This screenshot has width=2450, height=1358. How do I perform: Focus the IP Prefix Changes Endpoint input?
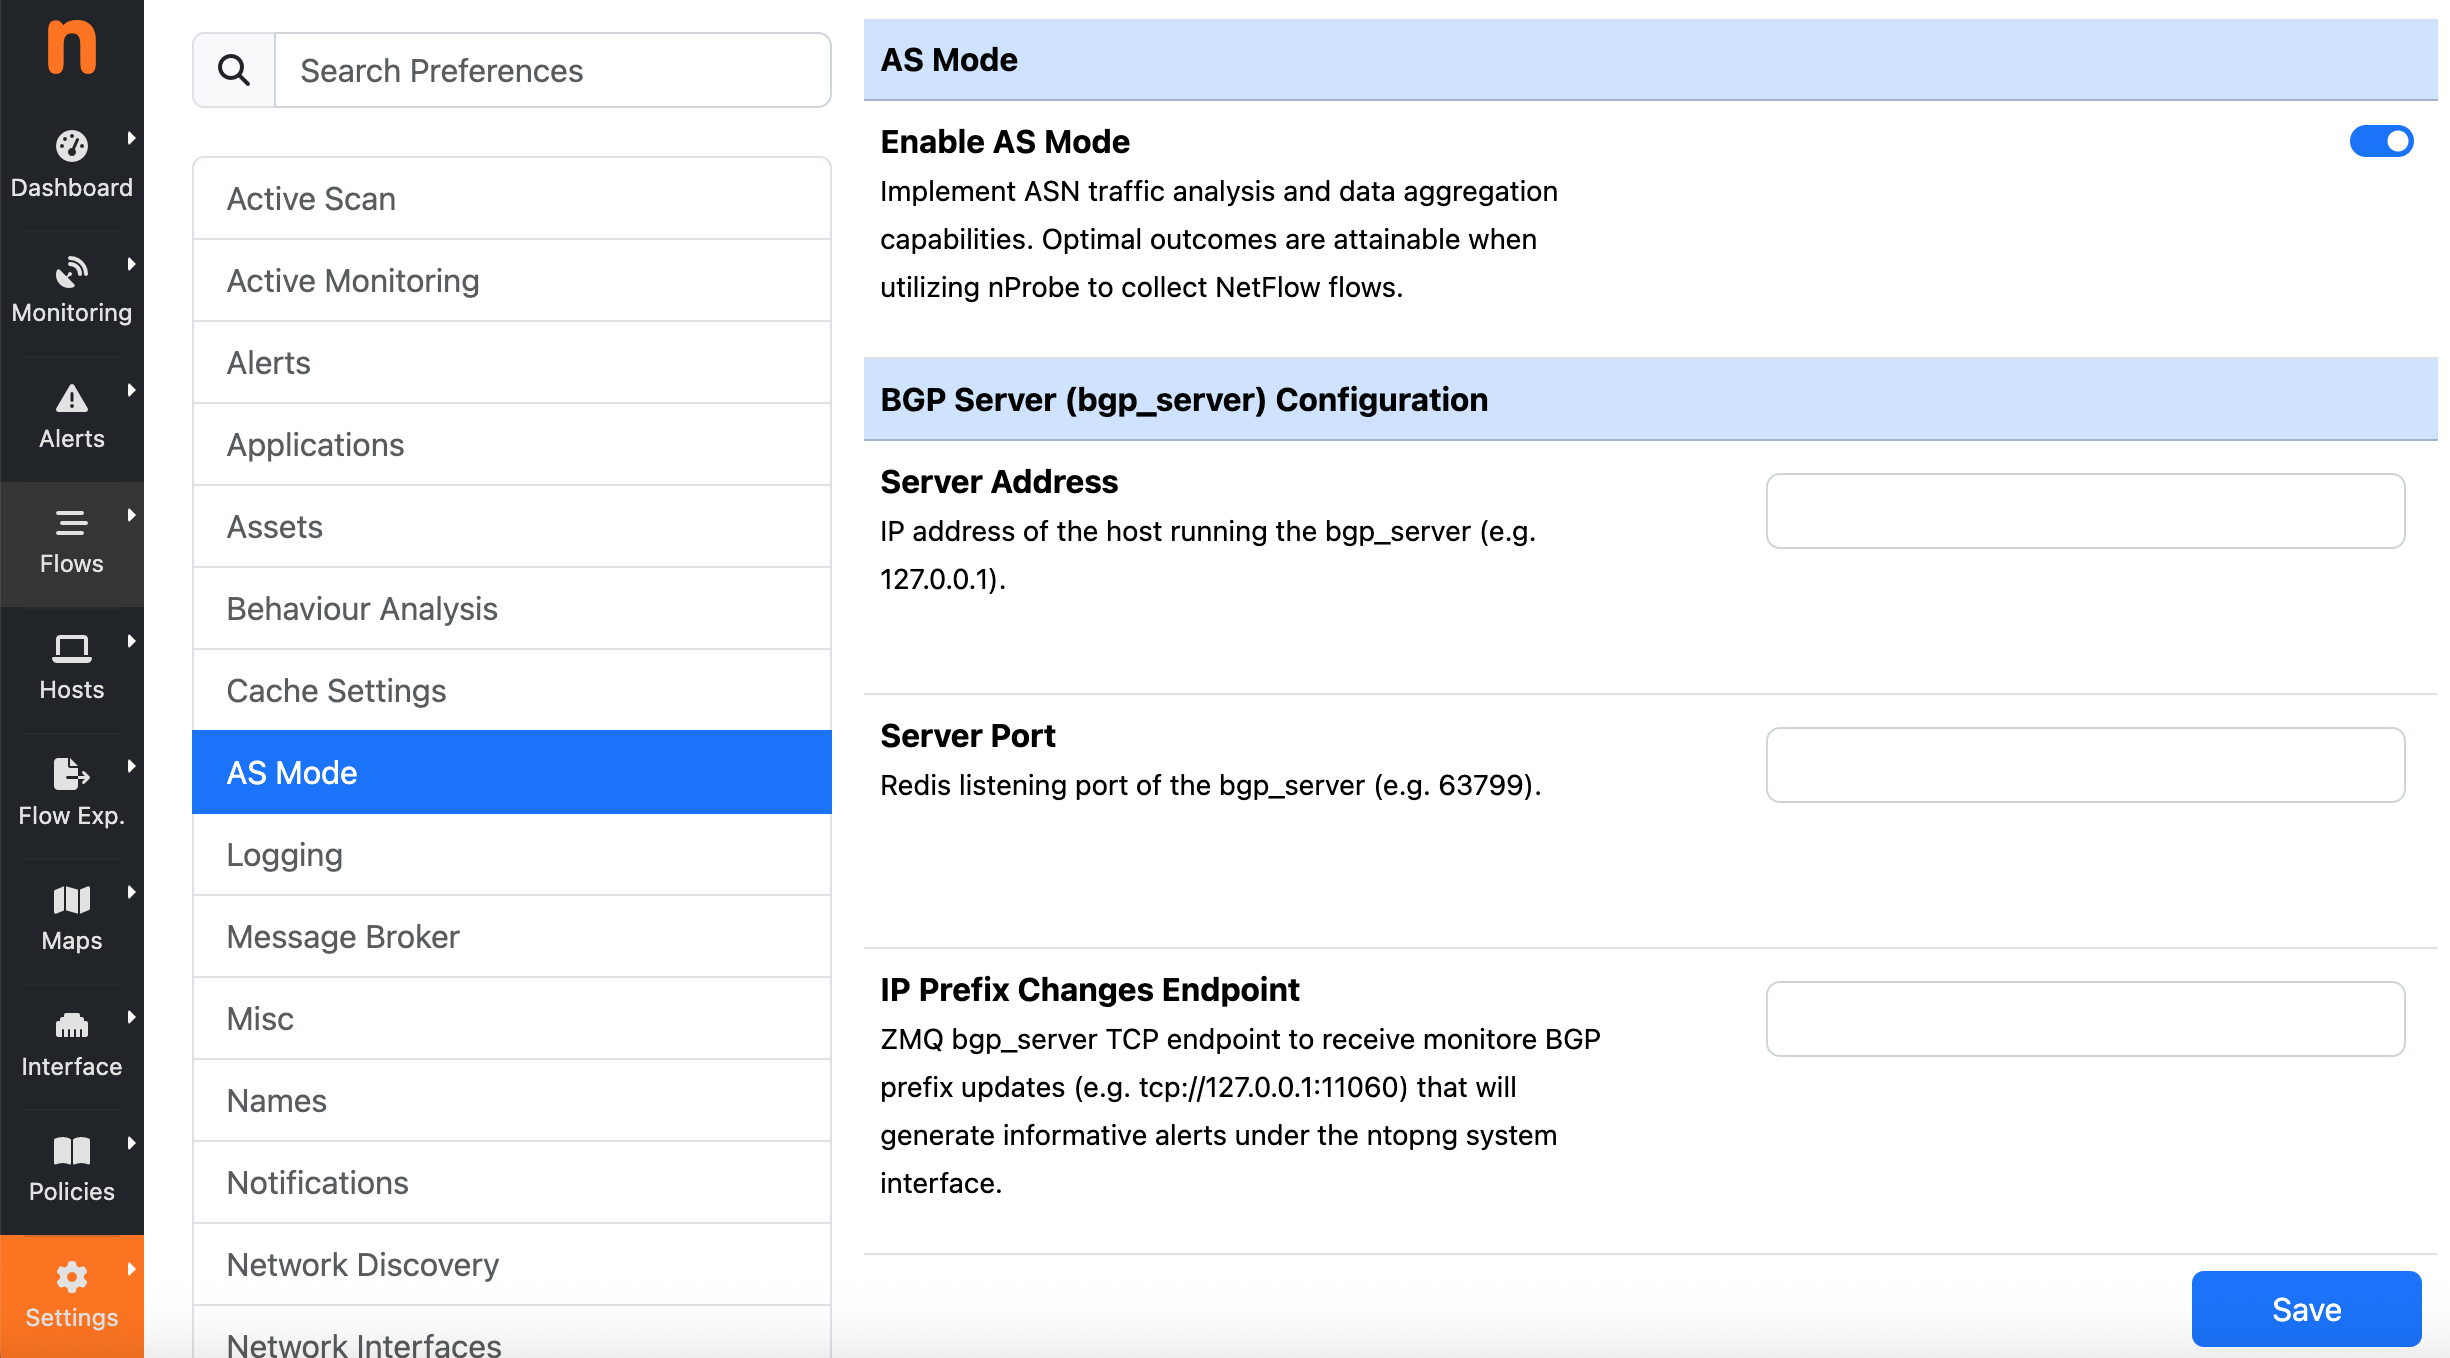[x=2085, y=1019]
